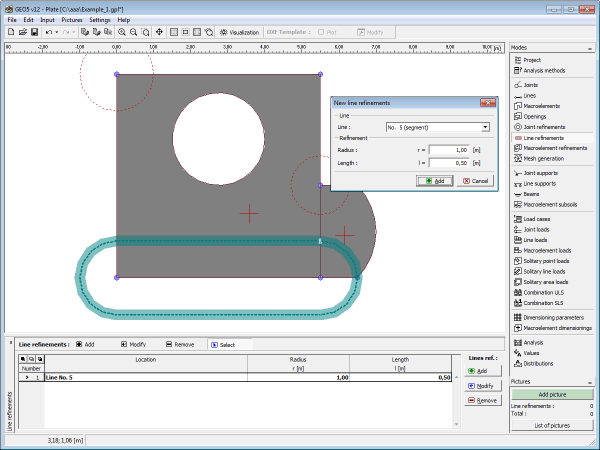Click Add button in the dialog
600x450 pixels.
pos(434,180)
